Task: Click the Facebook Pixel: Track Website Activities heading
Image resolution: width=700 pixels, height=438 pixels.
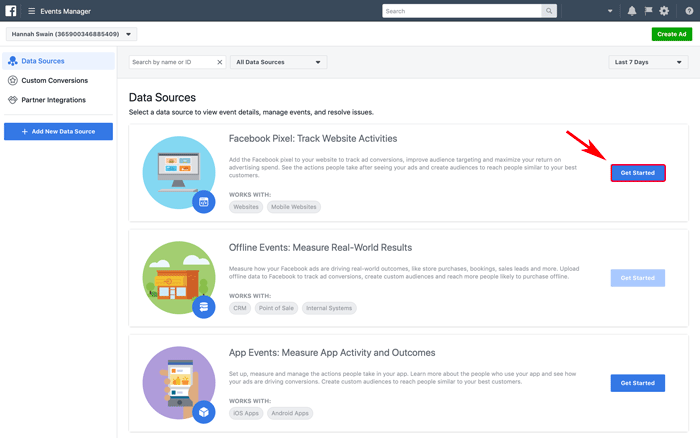Action: 313,138
